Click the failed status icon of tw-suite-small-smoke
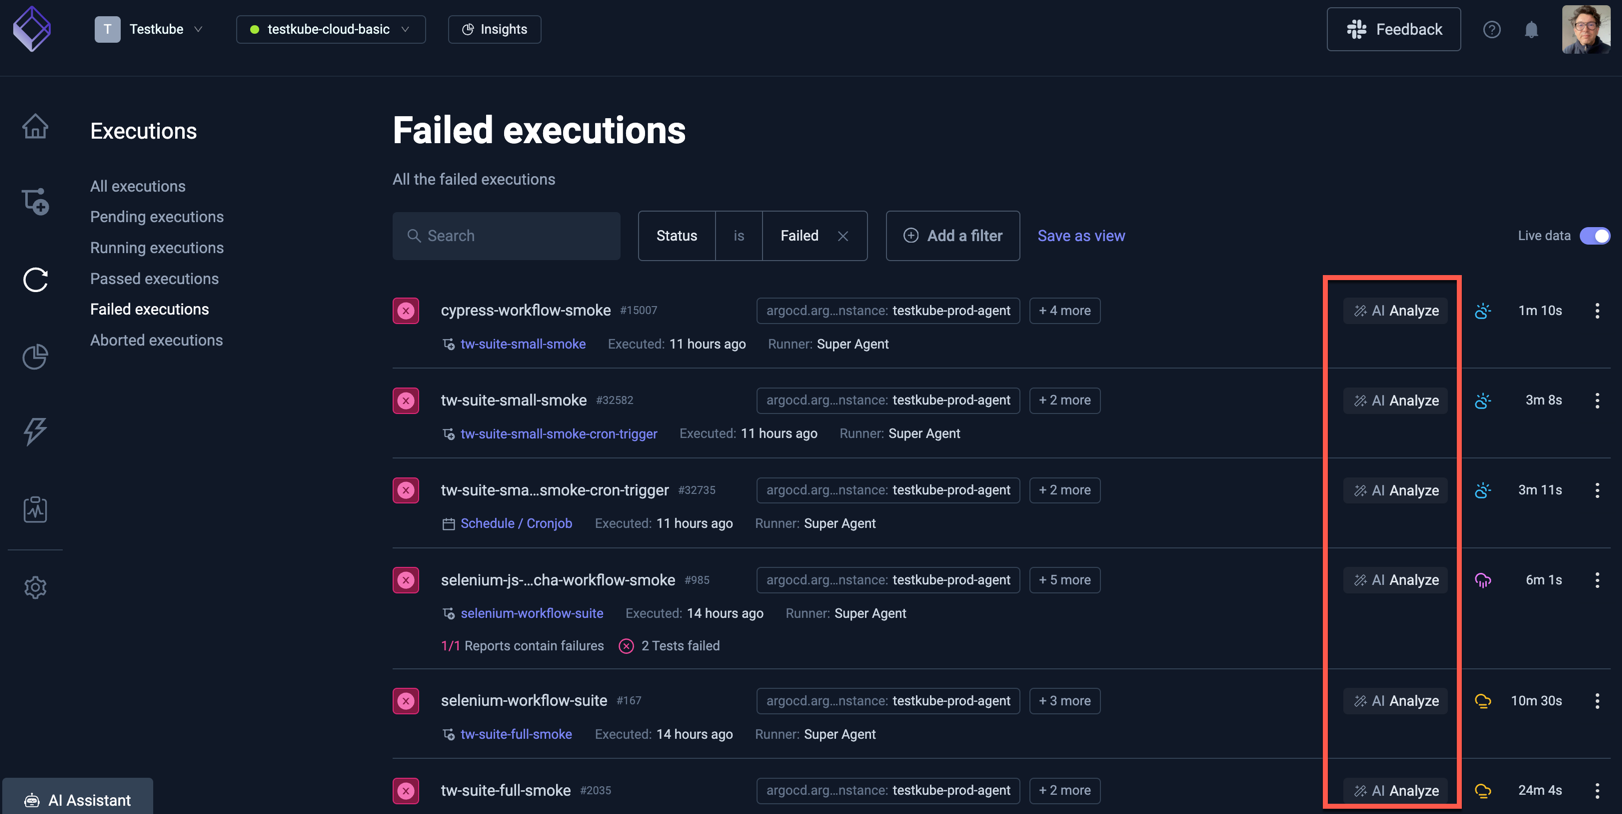The height and width of the screenshot is (814, 1622). (x=406, y=401)
